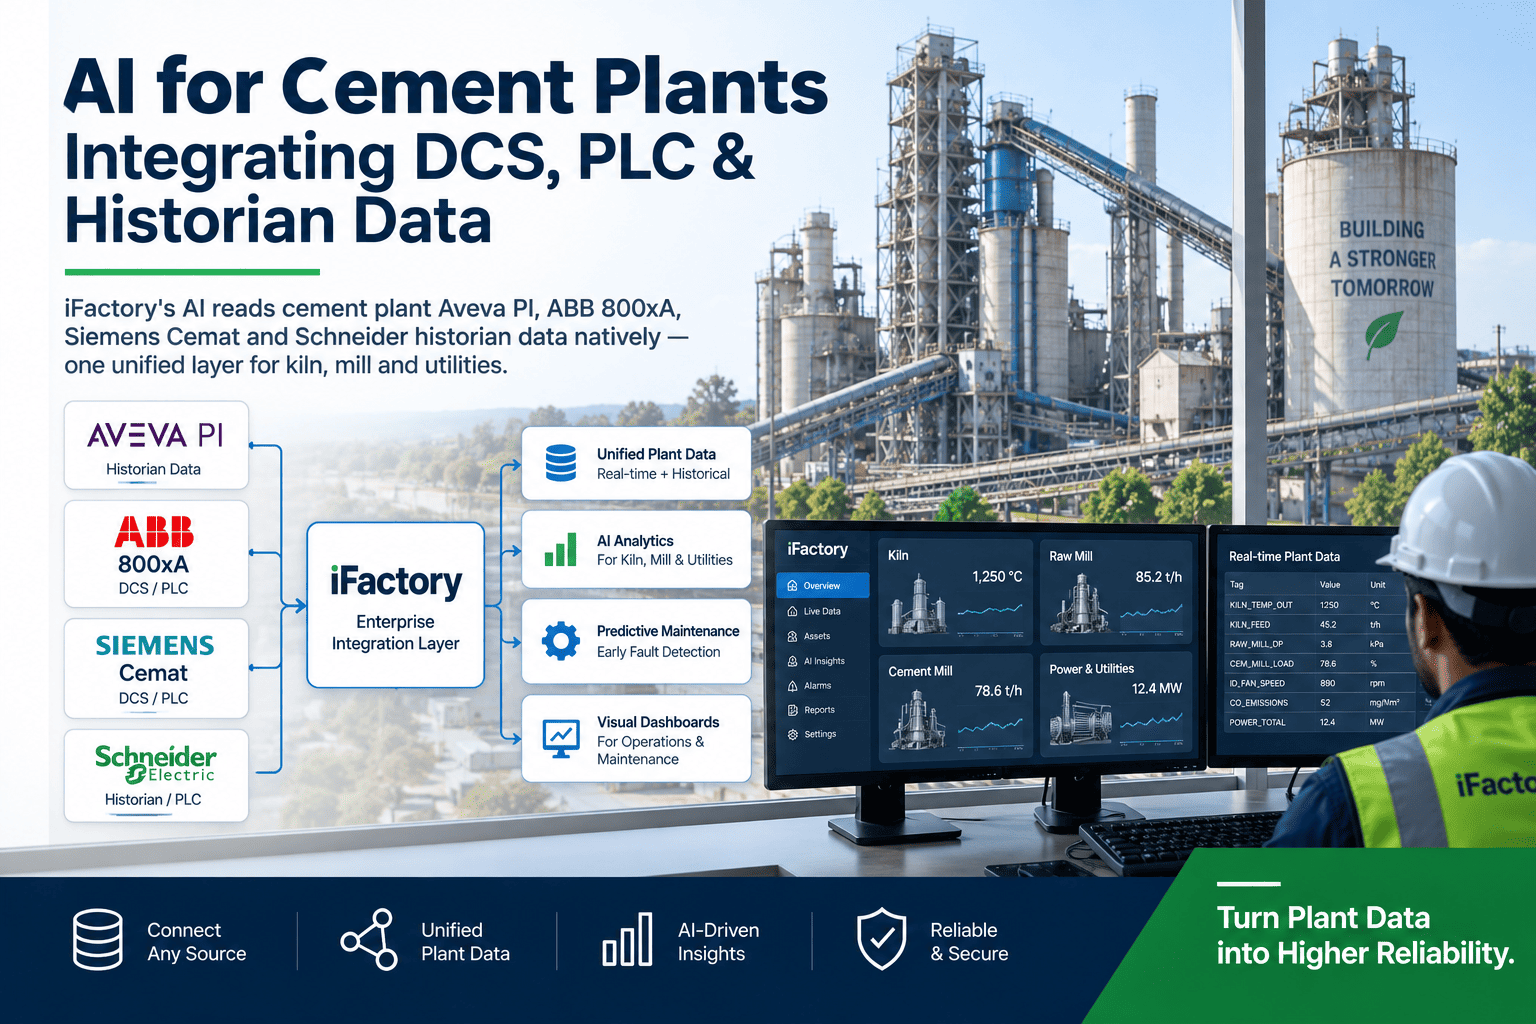The width and height of the screenshot is (1536, 1024).
Task: Click the iFactory Enterprise Integration Layer box
Action: point(396,605)
